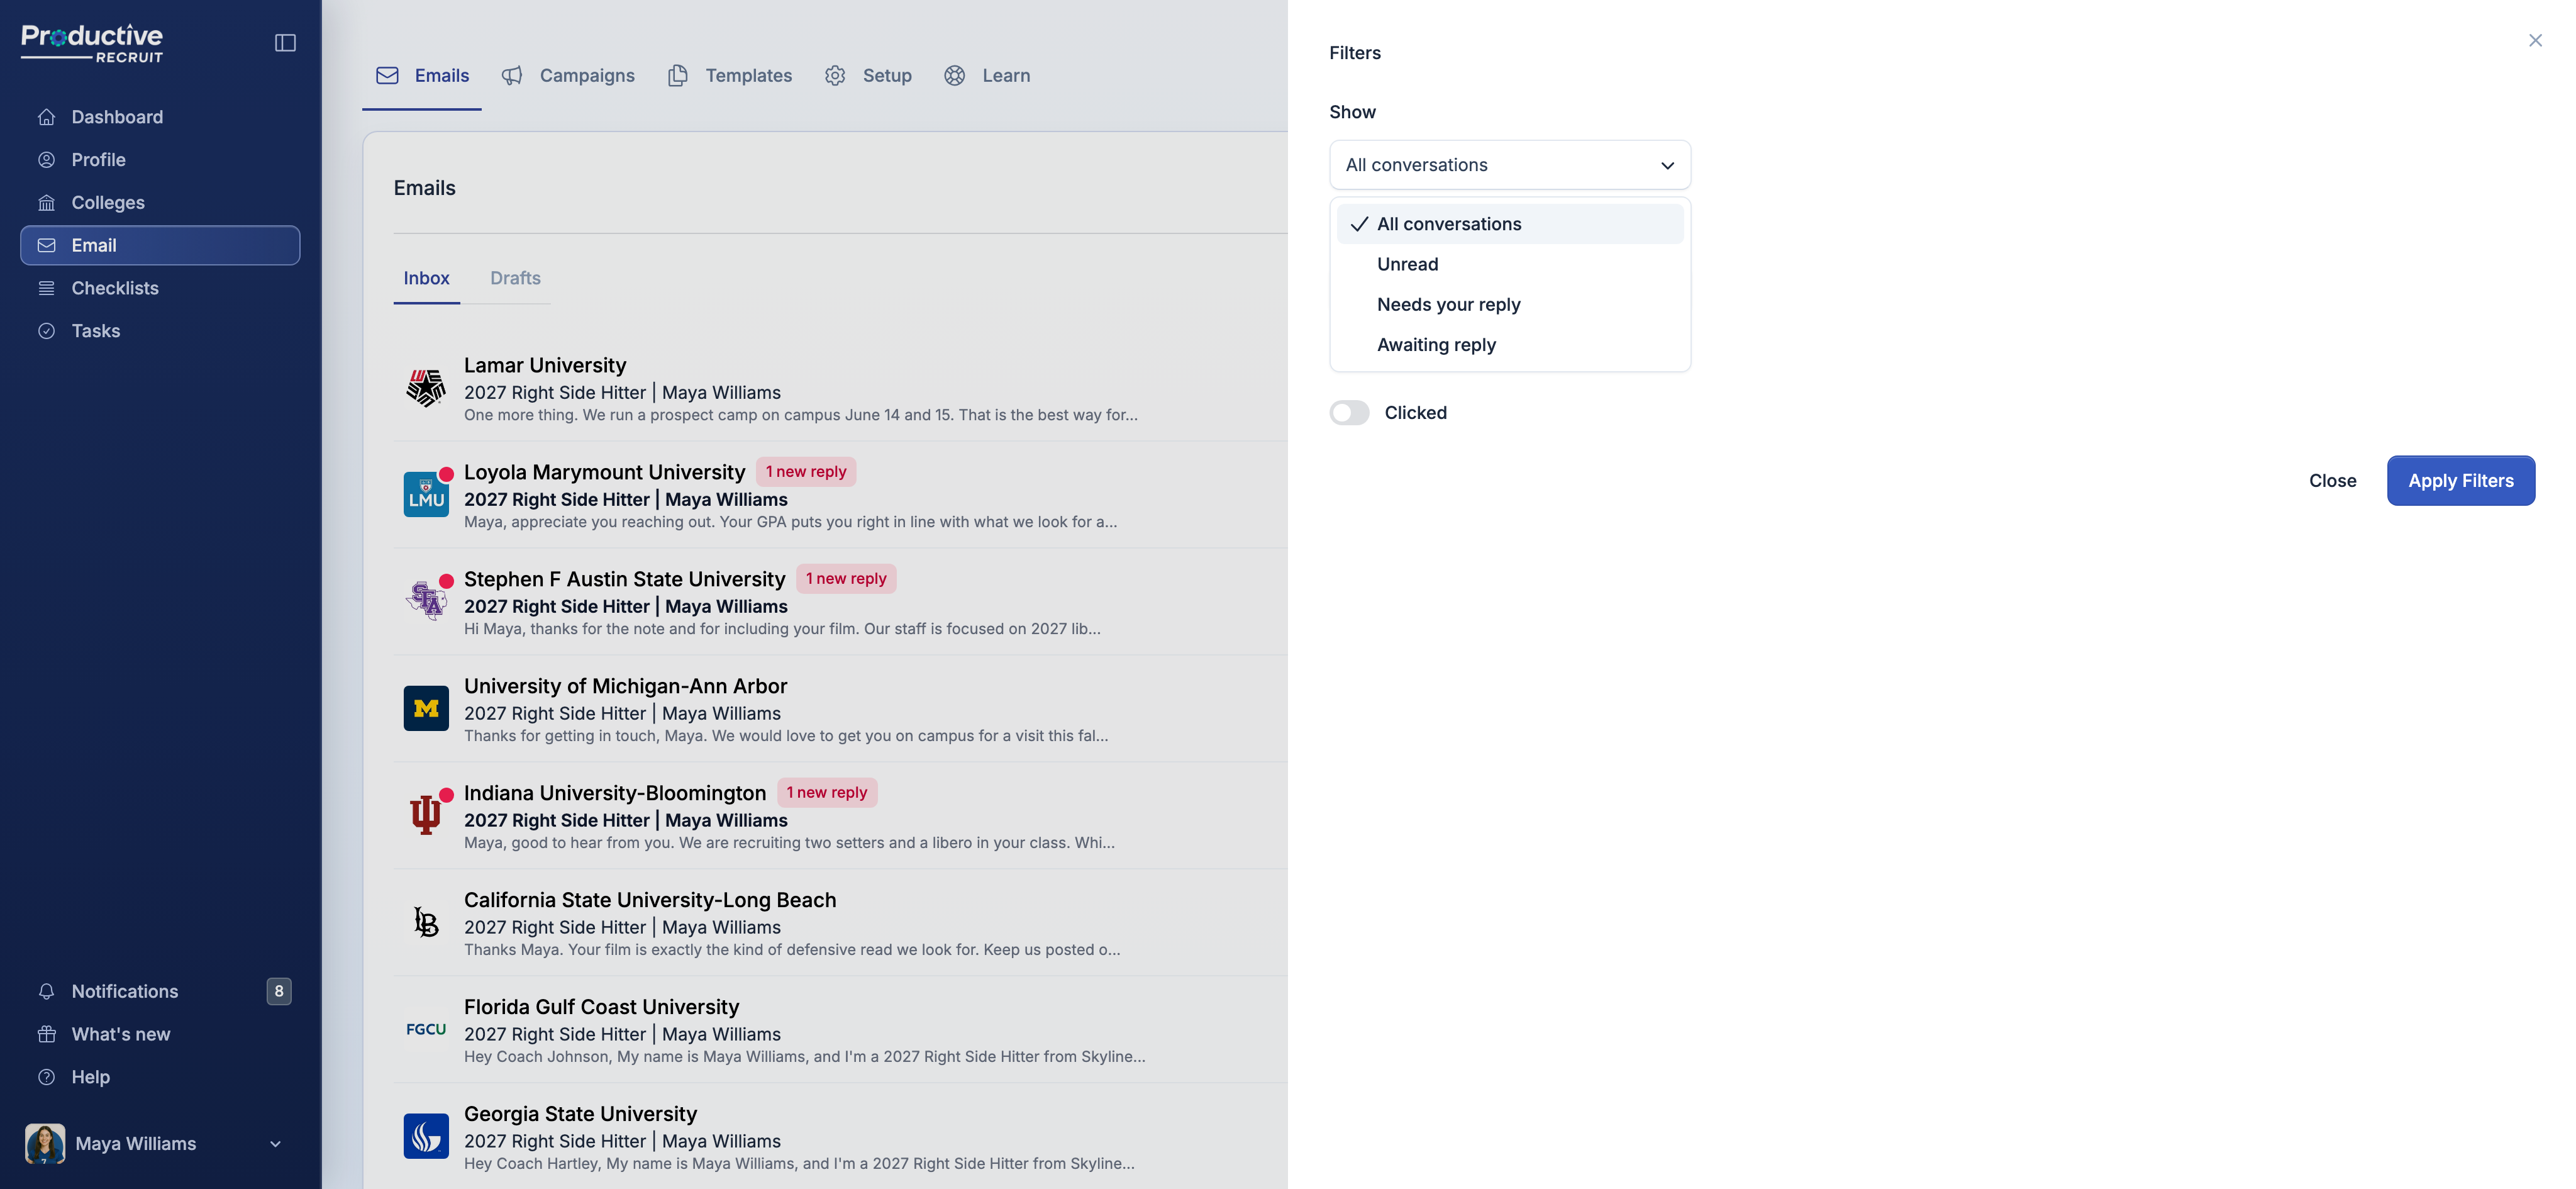2576x1189 pixels.
Task: Click the Setup gear icon
Action: pyautogui.click(x=835, y=76)
